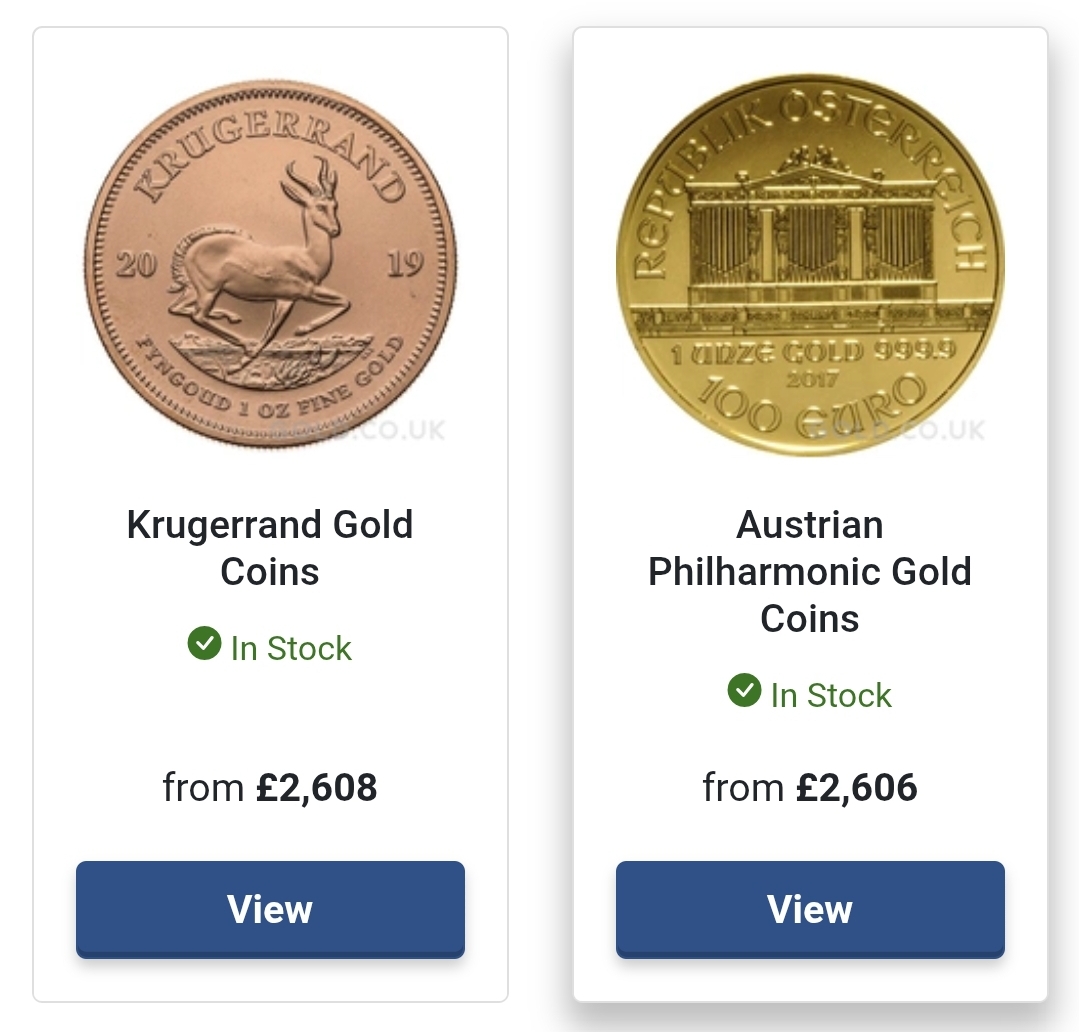Open the Austrian Philharmonic coin image

coord(810,264)
